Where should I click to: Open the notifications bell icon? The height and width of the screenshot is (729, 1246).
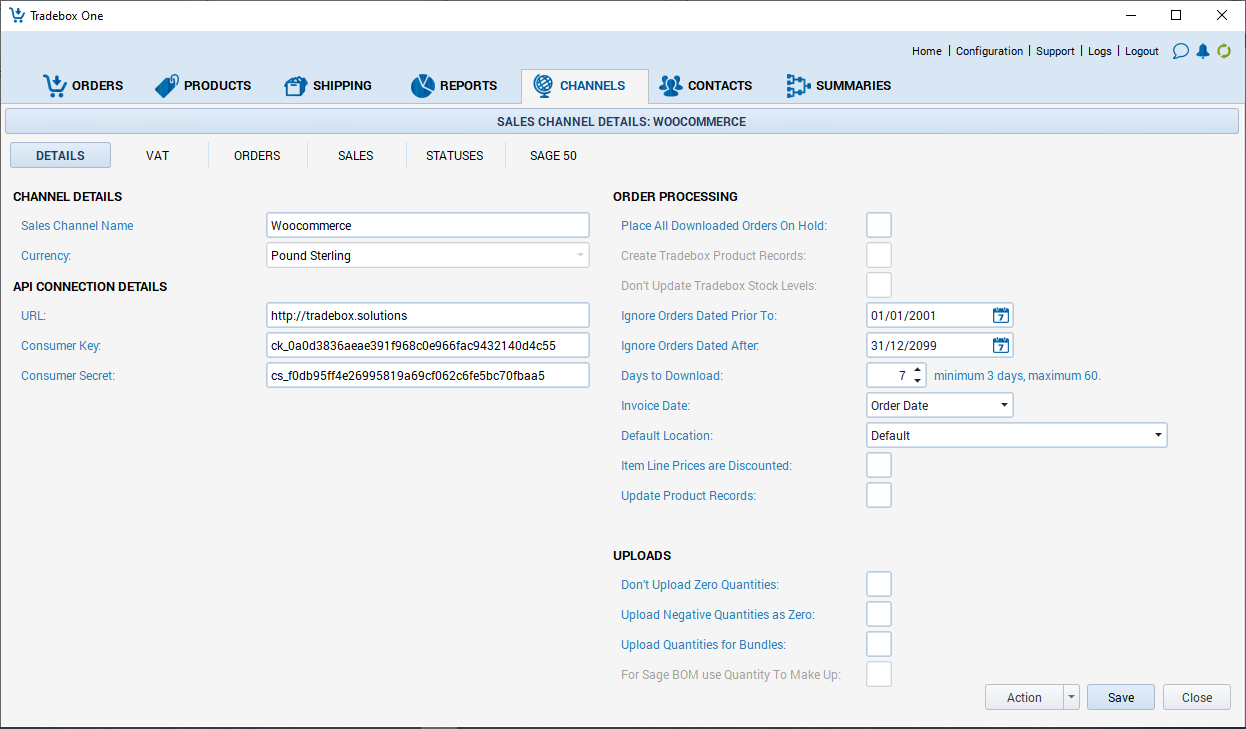pos(1203,51)
